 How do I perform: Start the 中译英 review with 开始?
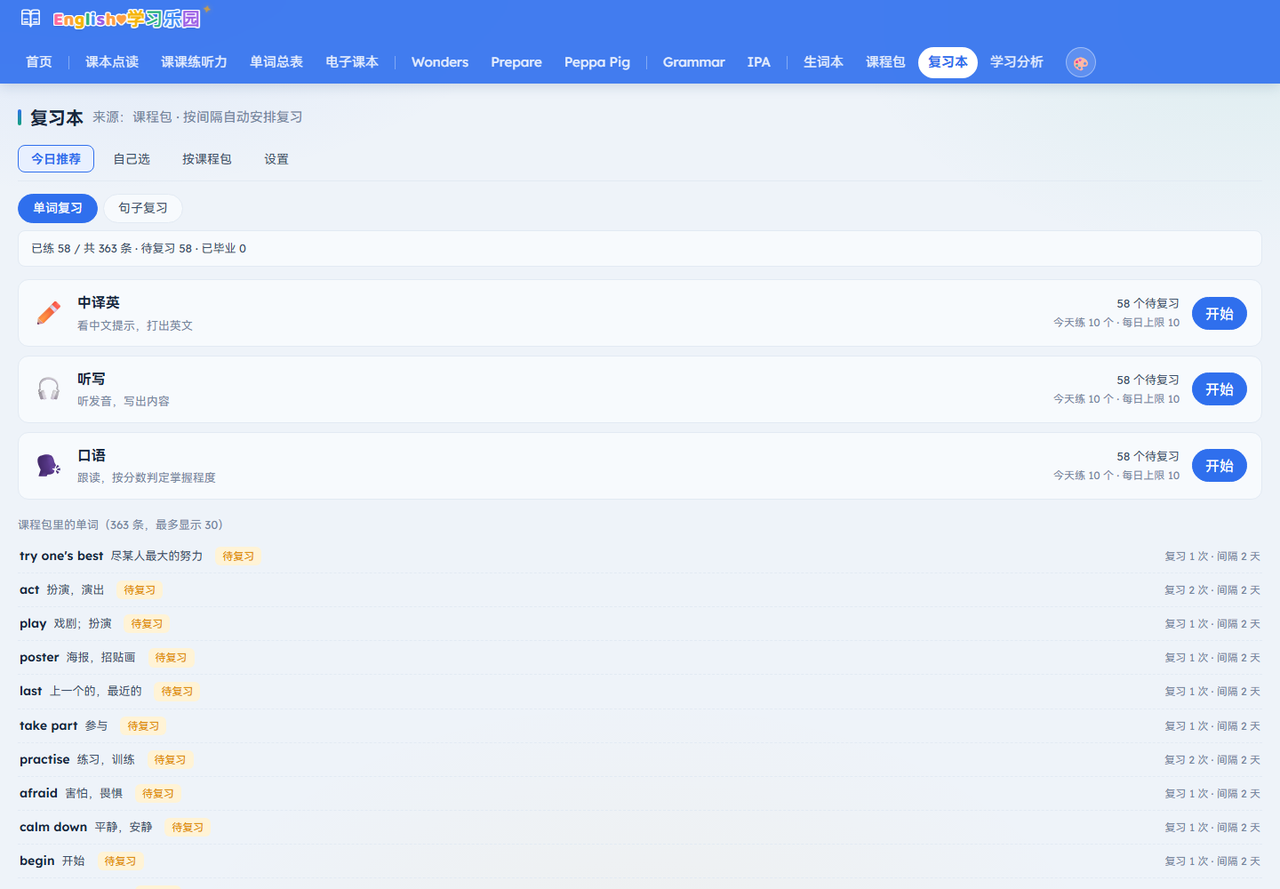tap(1219, 313)
